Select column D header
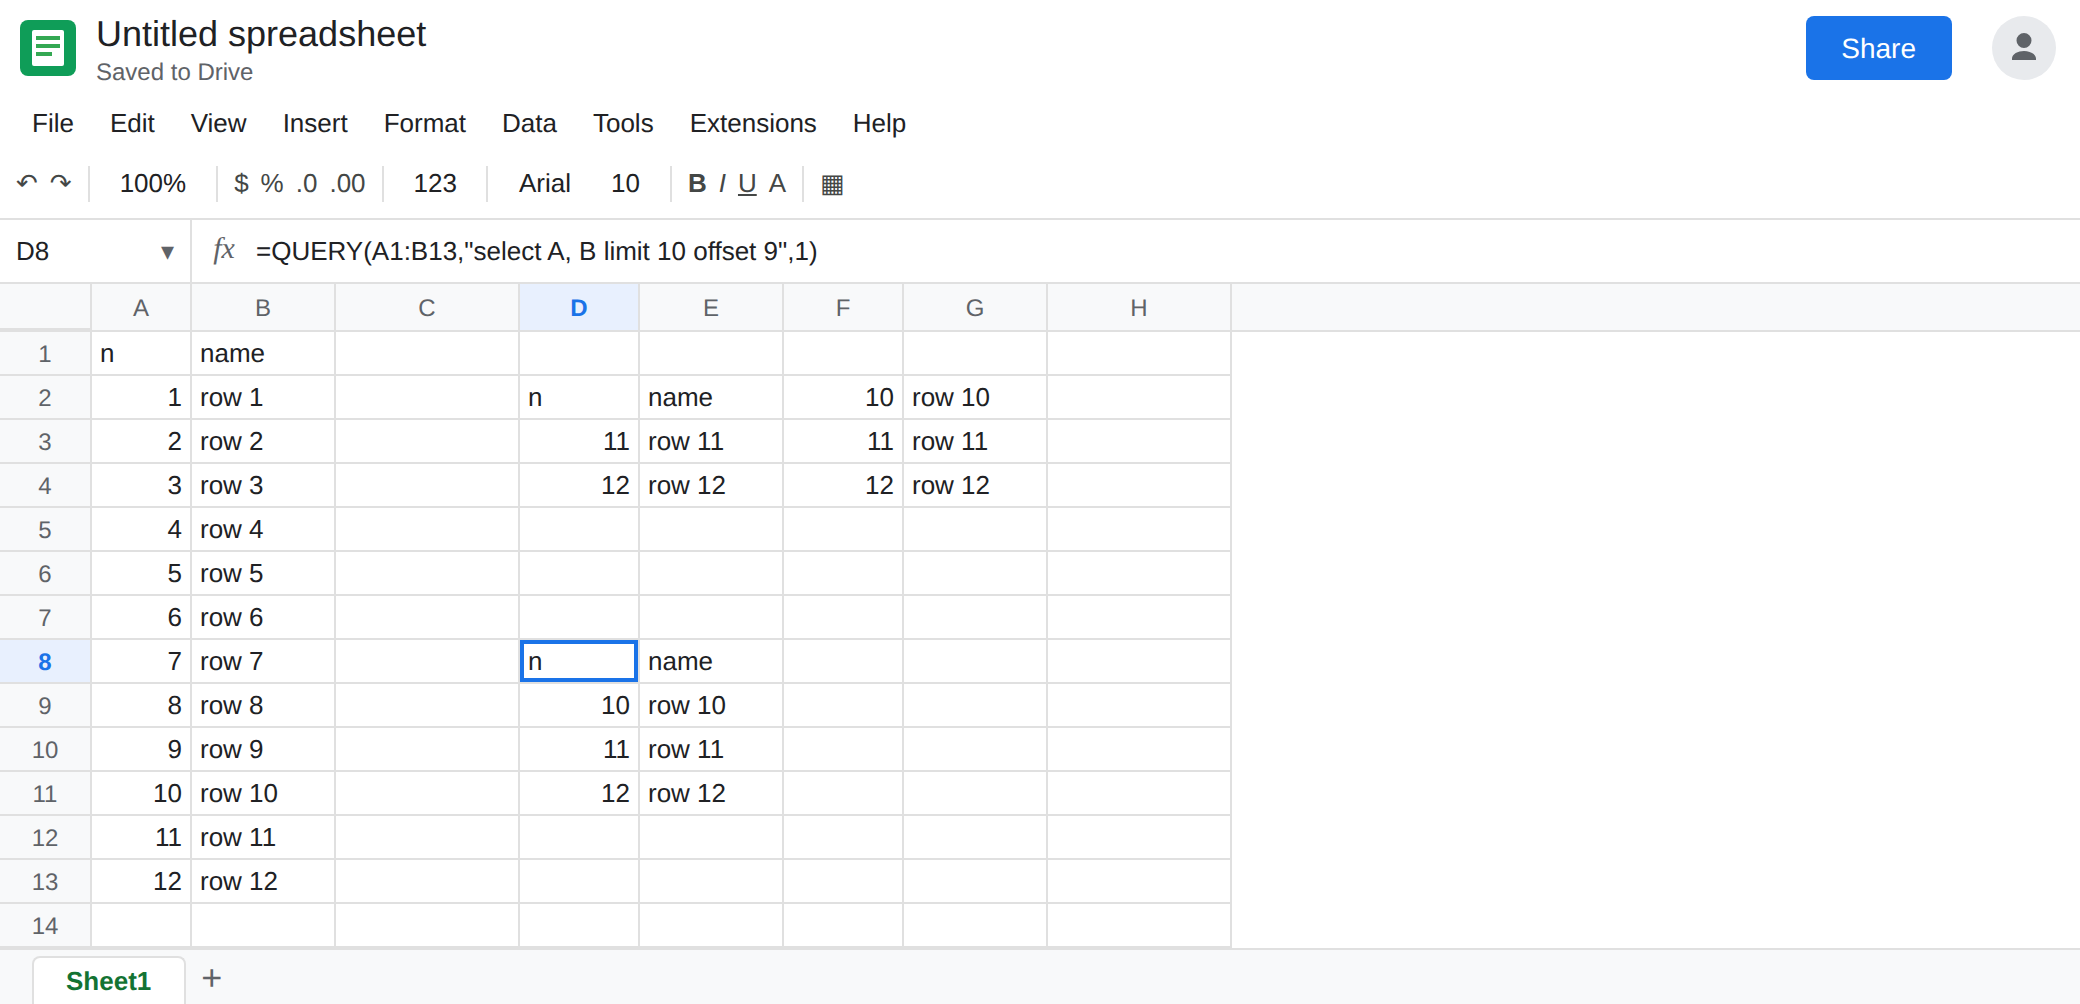 point(579,308)
